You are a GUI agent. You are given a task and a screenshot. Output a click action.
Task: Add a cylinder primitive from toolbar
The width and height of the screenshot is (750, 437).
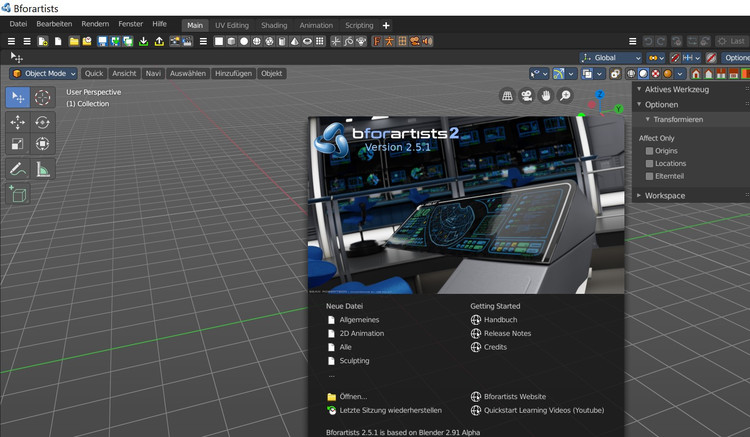(x=282, y=41)
